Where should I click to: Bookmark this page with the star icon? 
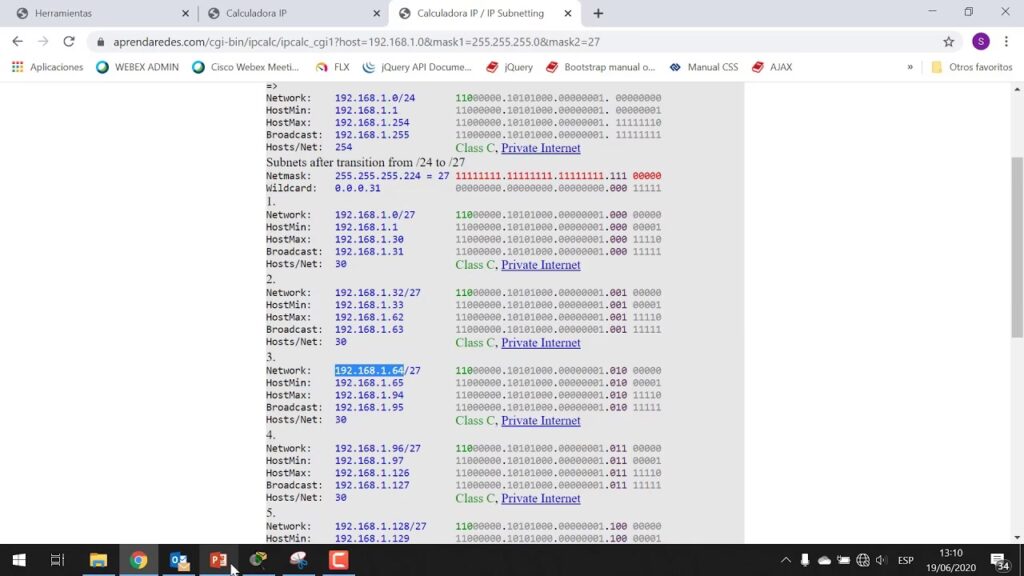pos(948,42)
